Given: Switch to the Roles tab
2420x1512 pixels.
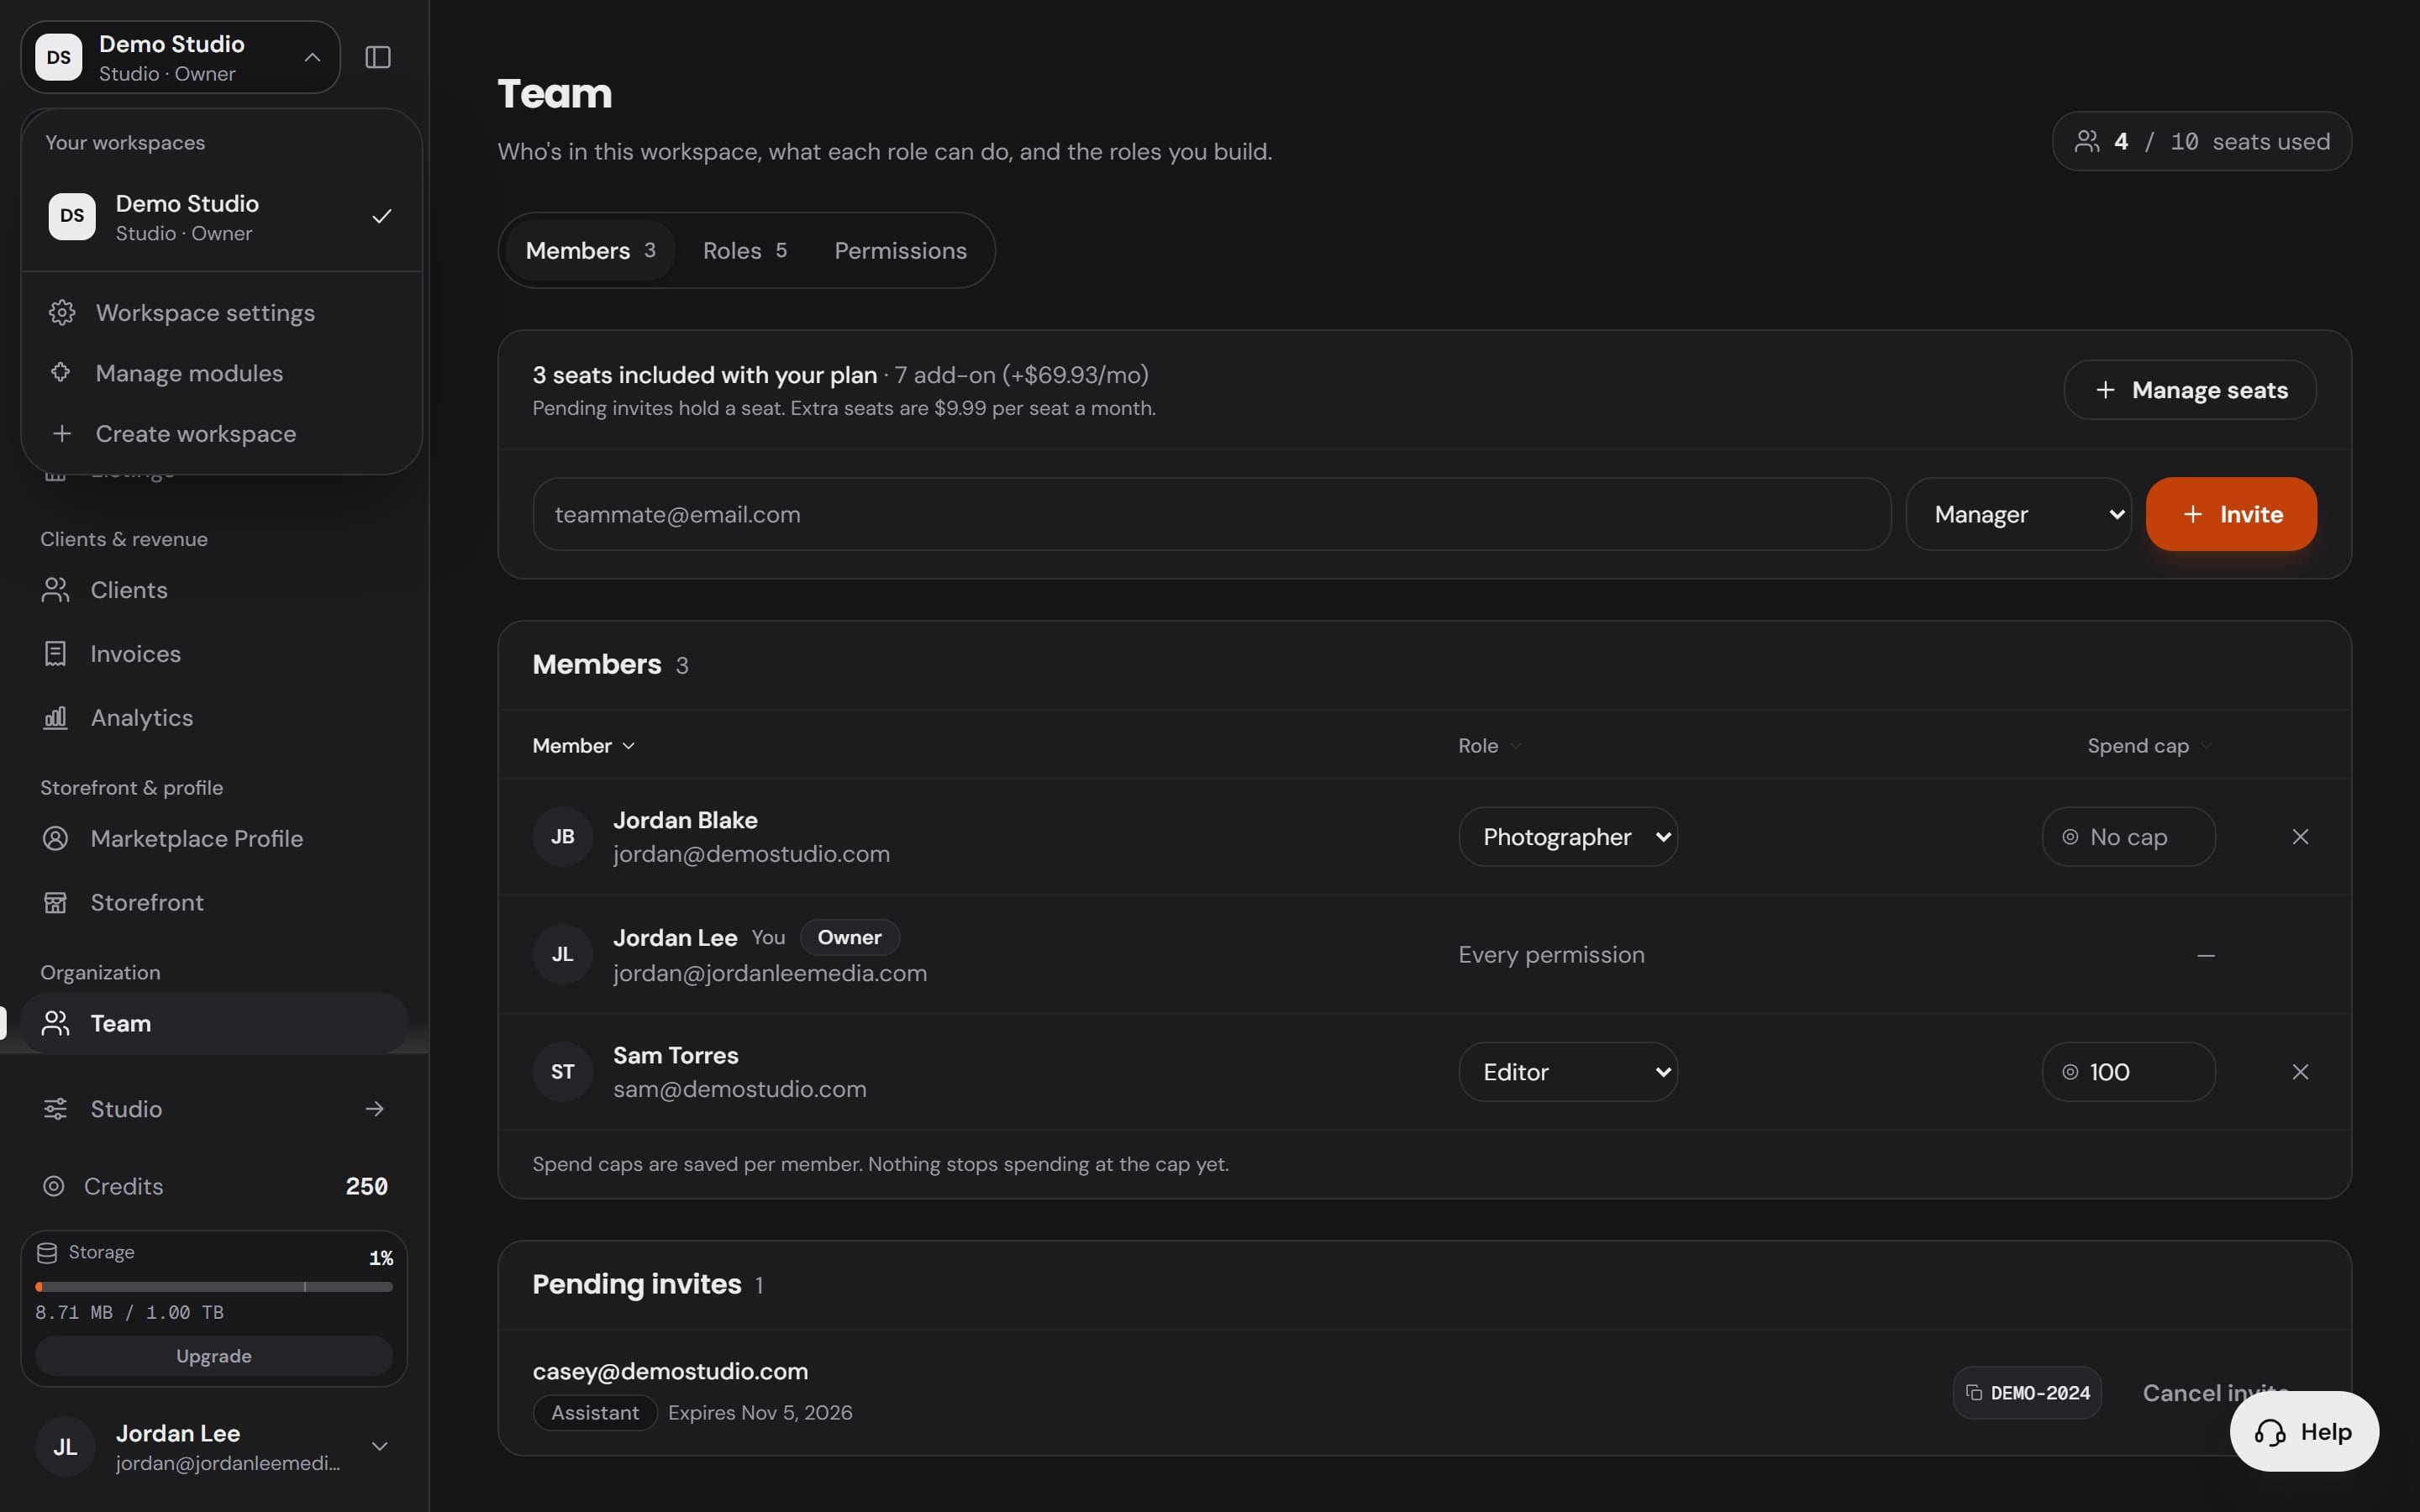Looking at the screenshot, I should tap(745, 251).
